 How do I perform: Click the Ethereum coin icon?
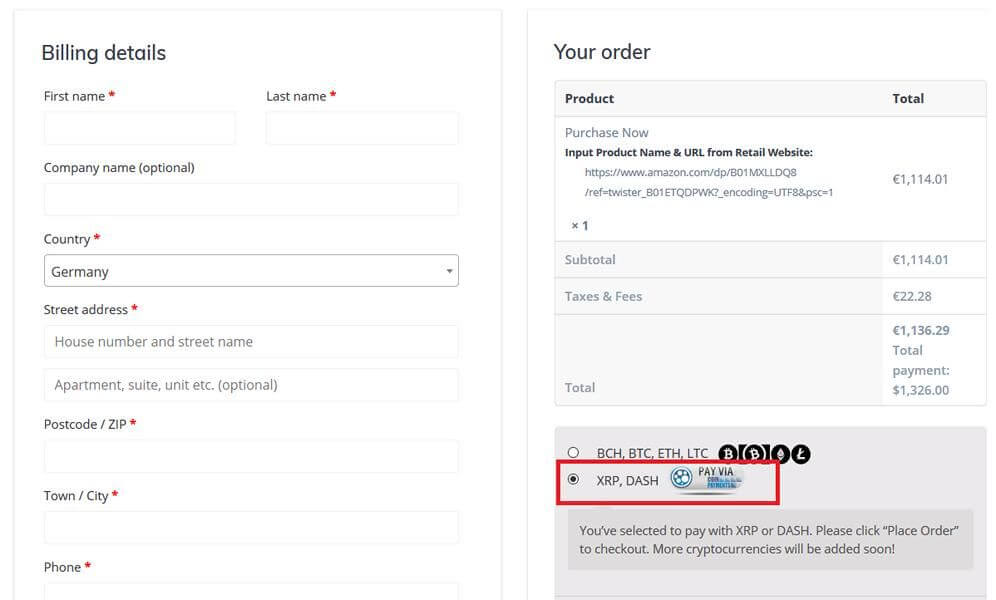point(780,455)
